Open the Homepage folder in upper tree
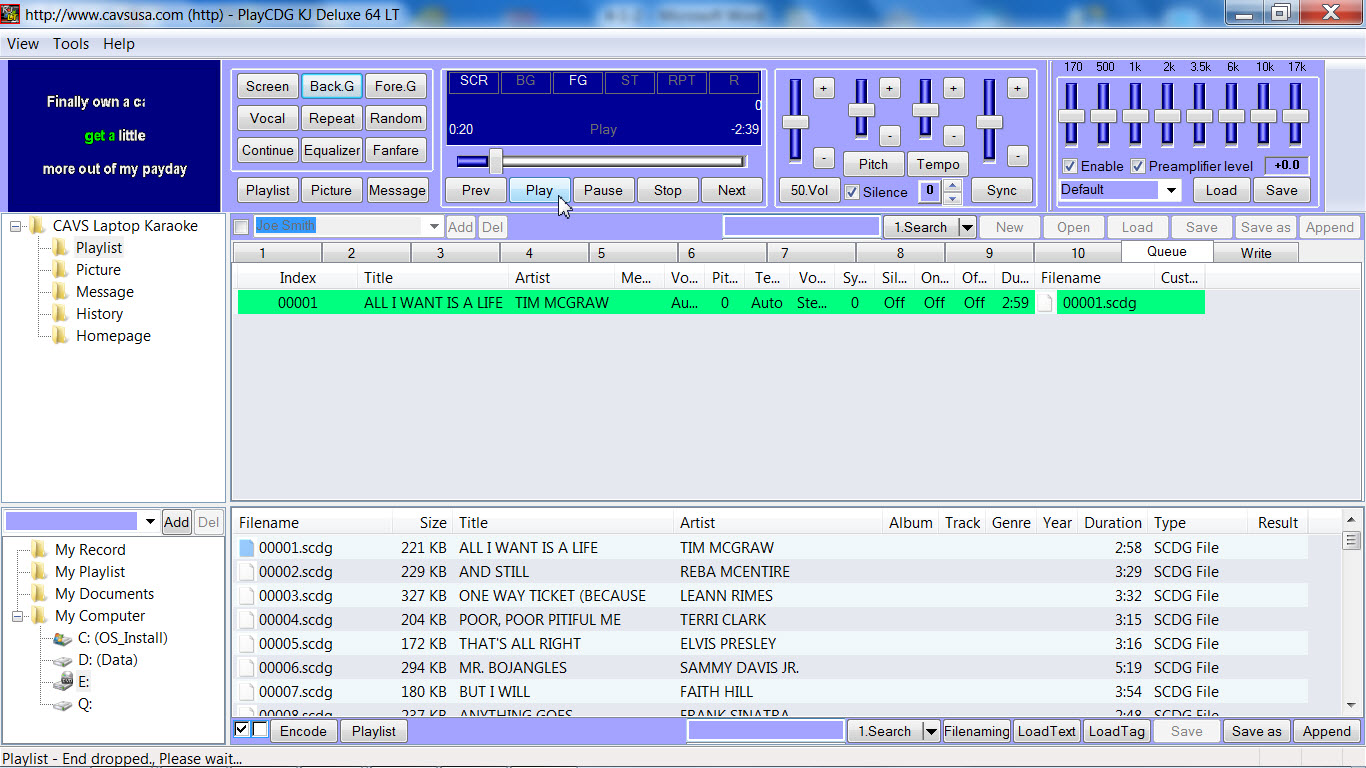The height and width of the screenshot is (768, 1366). tap(113, 336)
